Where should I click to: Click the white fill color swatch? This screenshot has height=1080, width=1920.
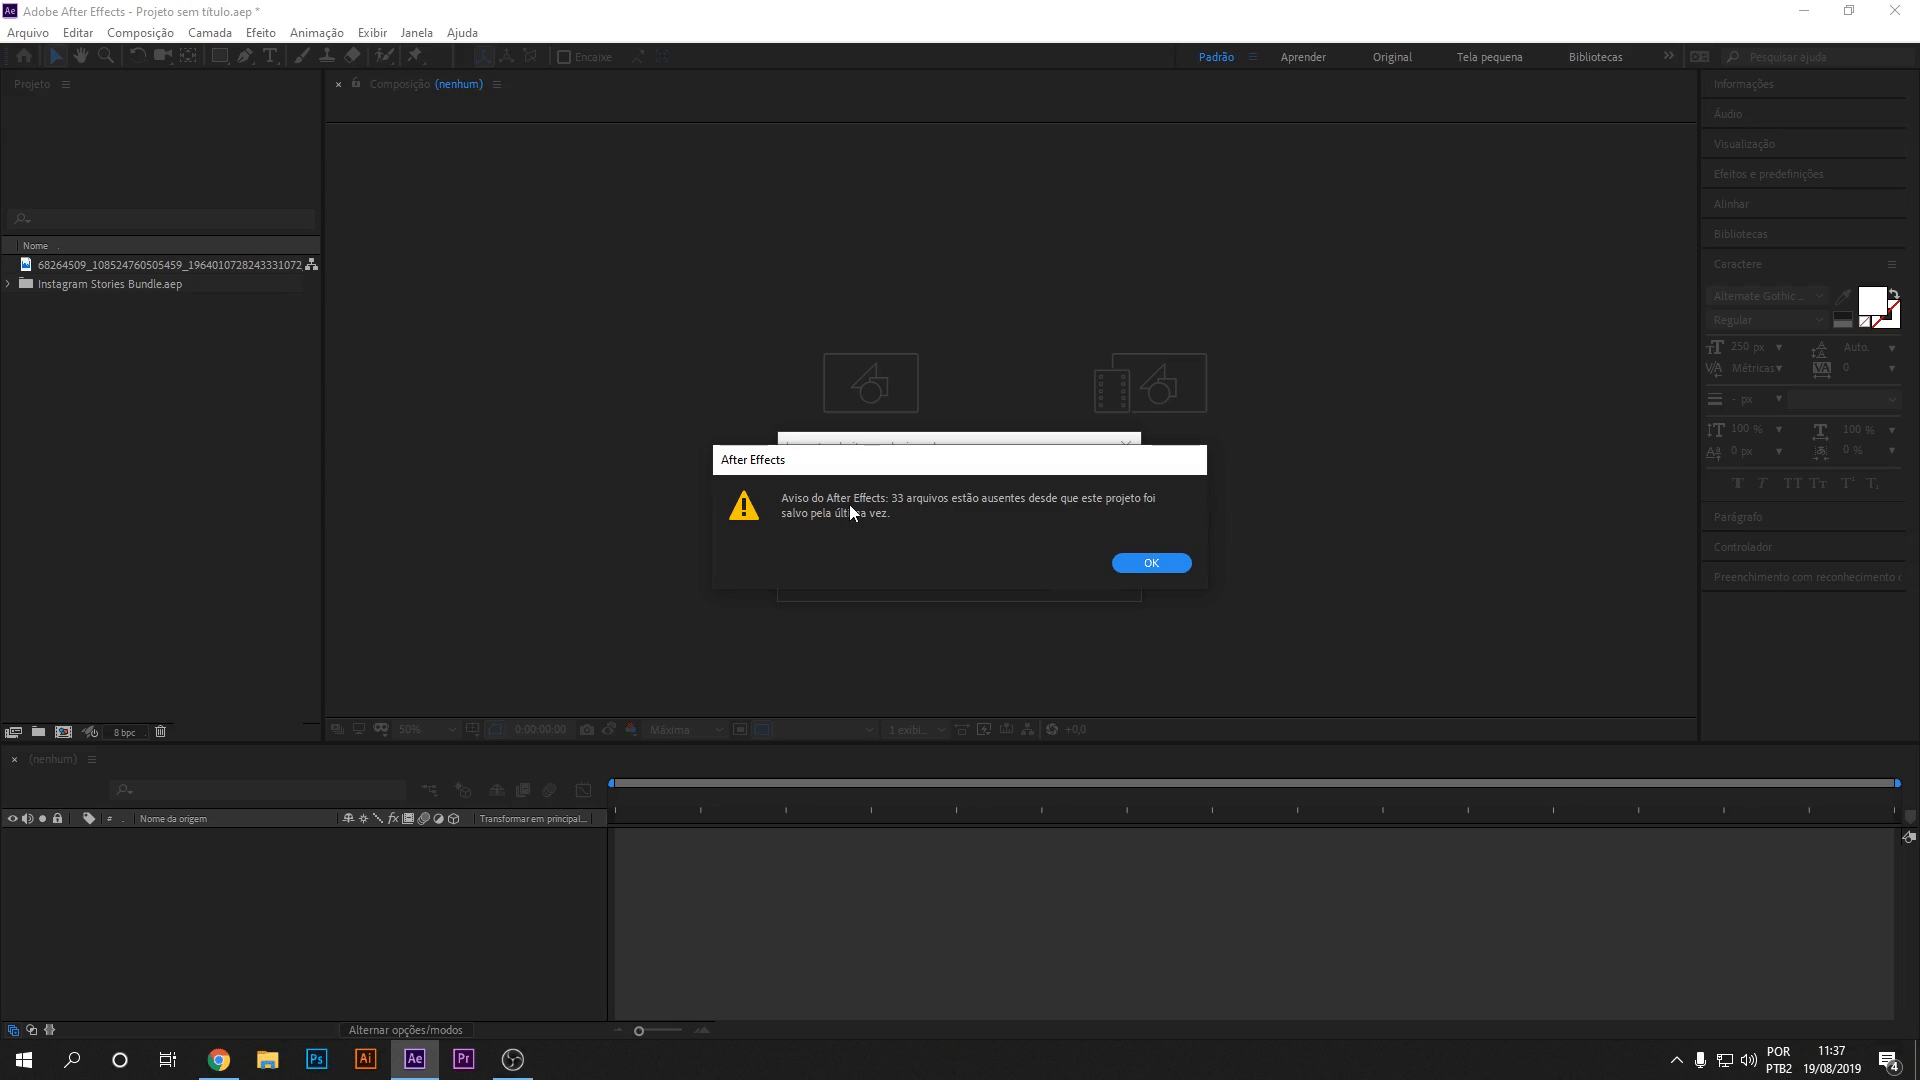tap(1871, 300)
